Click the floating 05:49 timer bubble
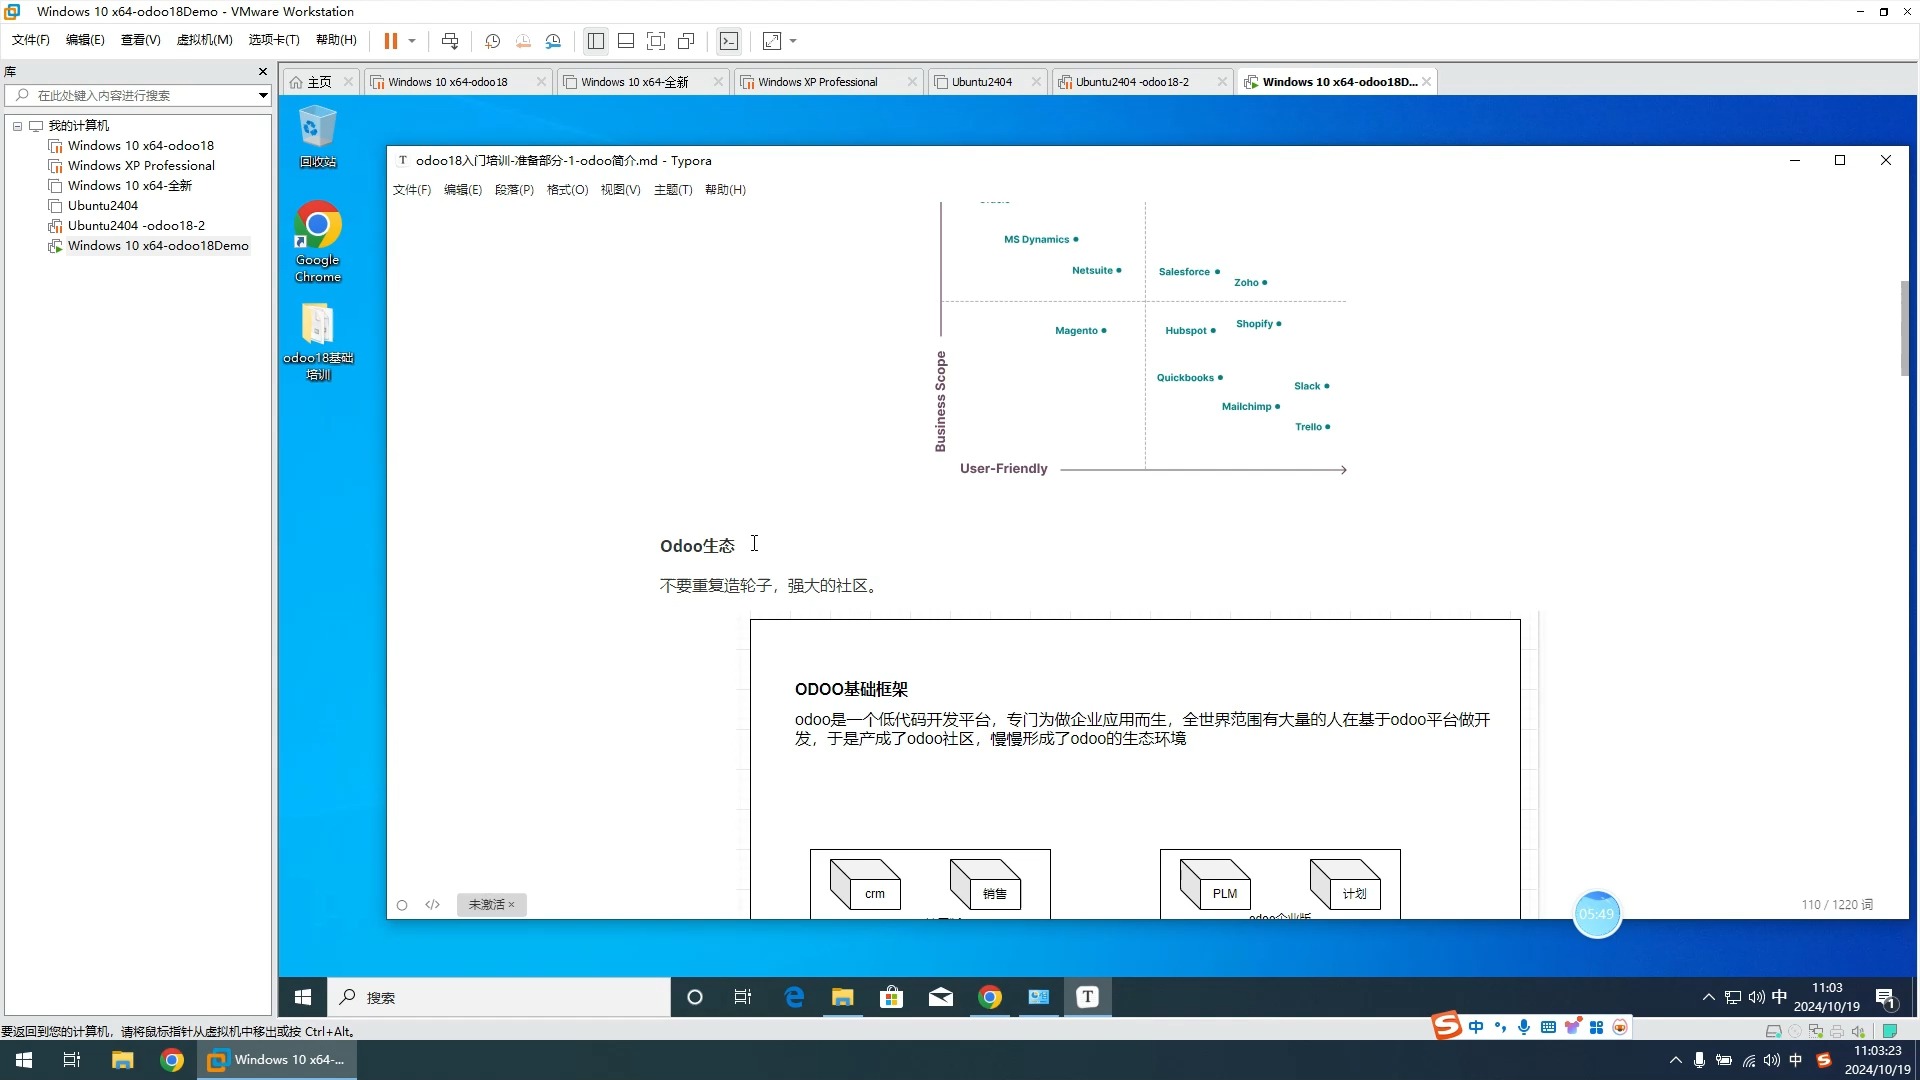 tap(1597, 914)
